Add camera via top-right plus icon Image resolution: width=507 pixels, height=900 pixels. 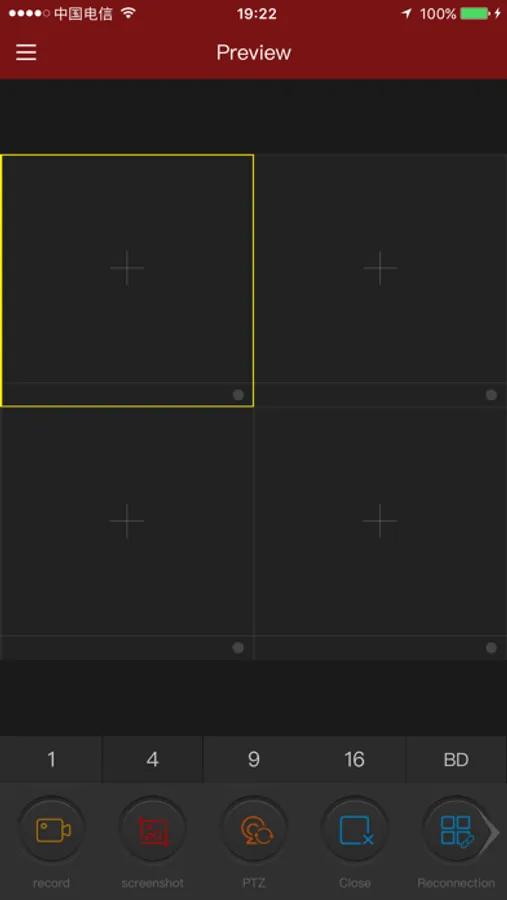pyautogui.click(x=380, y=267)
